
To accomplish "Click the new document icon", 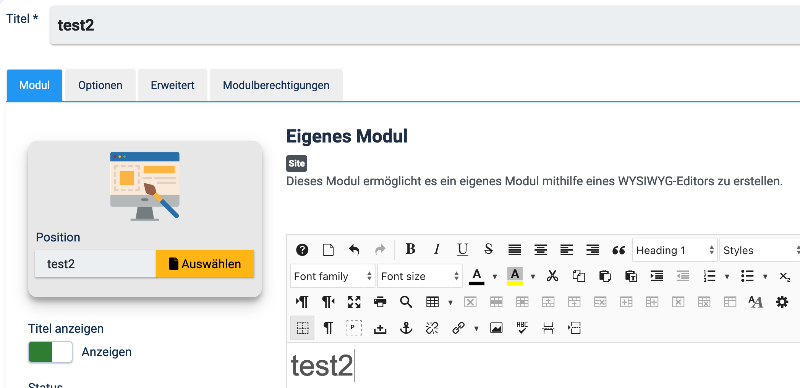I will (x=328, y=250).
